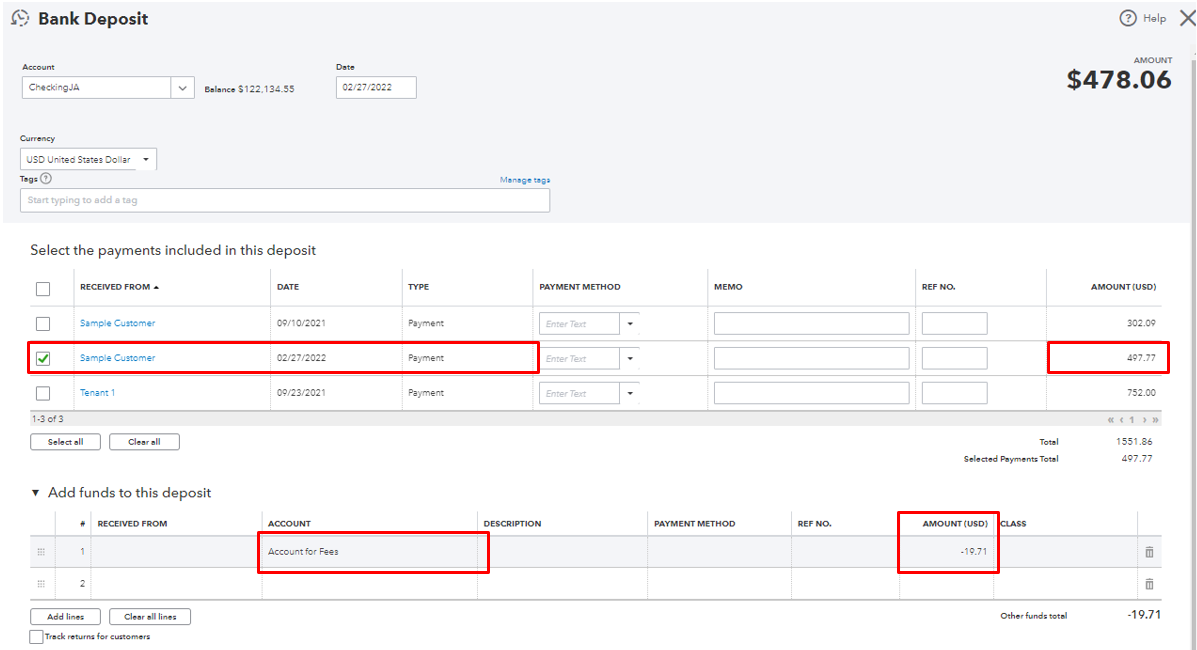The height and width of the screenshot is (650, 1197).
Task: Enable Track returns for customers
Action: pyautogui.click(x=35, y=636)
